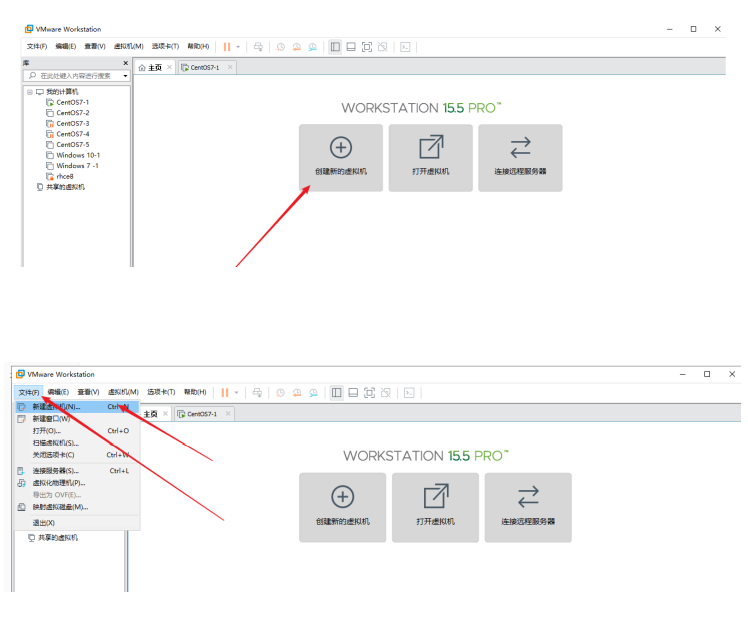Close CentOS7-1 tab in the library-panel window
The height and width of the screenshot is (640, 748).
point(230,67)
